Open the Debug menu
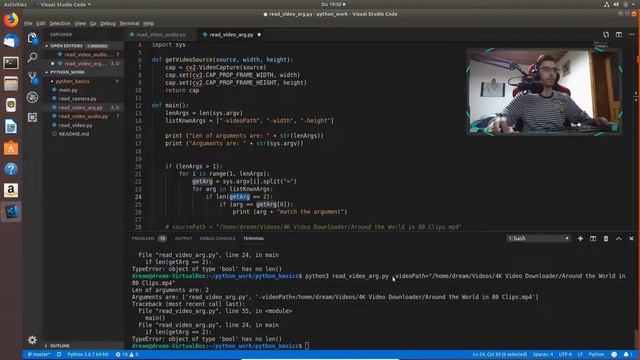This screenshot has height=360, width=640. pyautogui.click(x=108, y=23)
